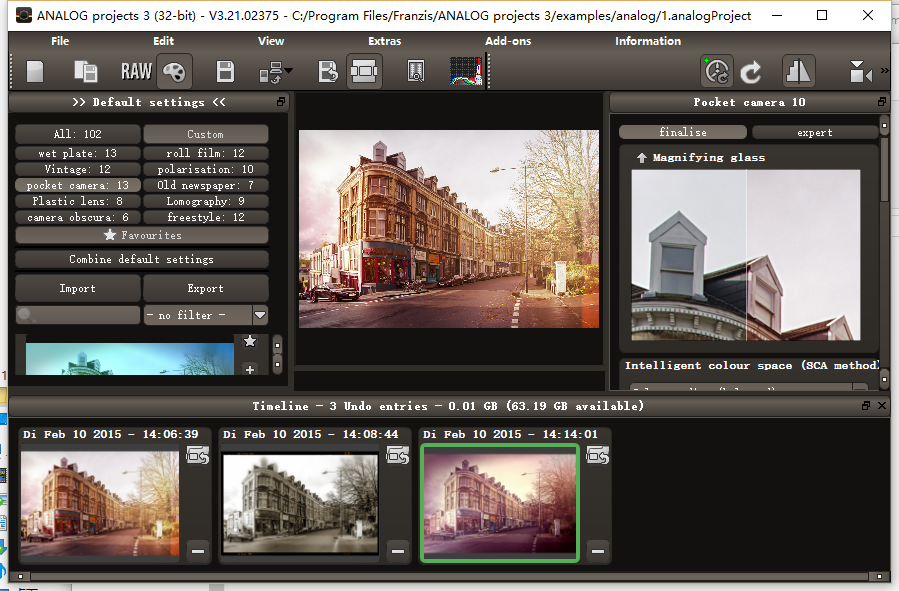This screenshot has height=591, width=899.
Task: Click Combine default settings button
Action: [142, 259]
